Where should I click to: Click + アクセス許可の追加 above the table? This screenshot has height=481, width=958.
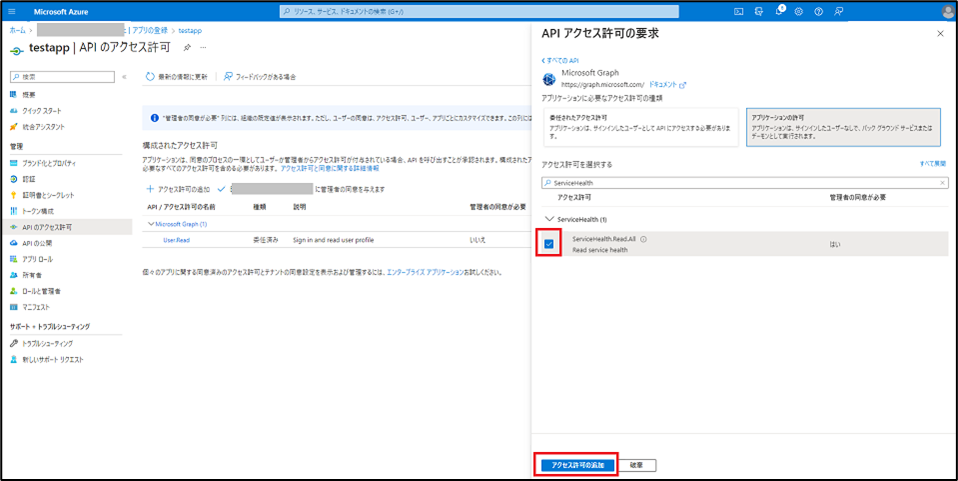pos(178,189)
